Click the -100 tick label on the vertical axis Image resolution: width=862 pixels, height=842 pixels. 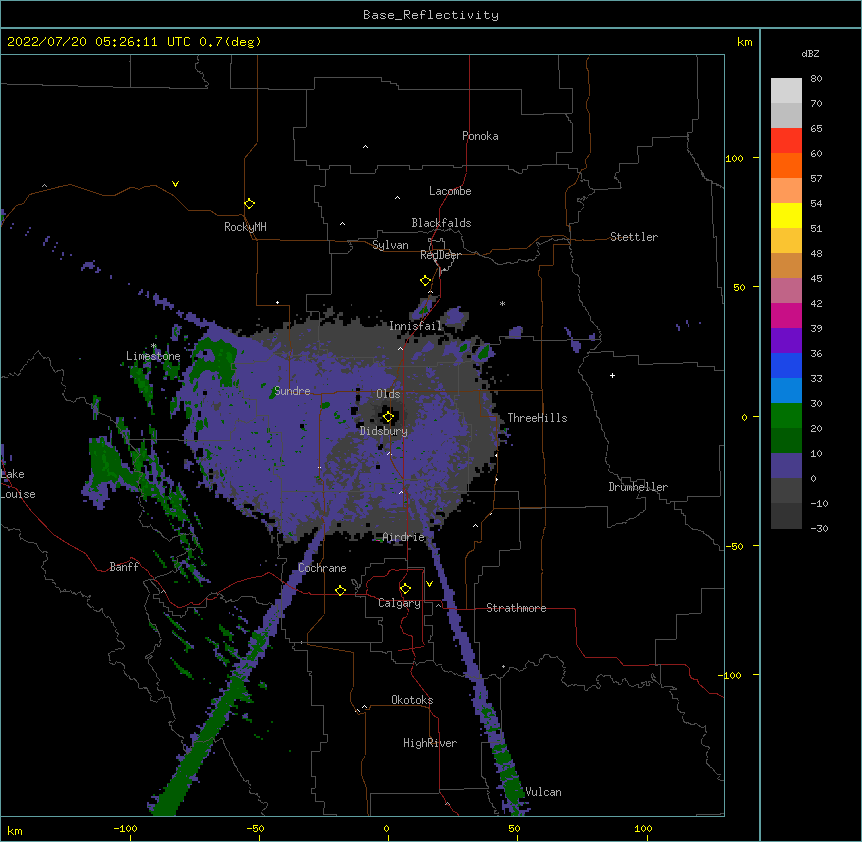coord(731,675)
